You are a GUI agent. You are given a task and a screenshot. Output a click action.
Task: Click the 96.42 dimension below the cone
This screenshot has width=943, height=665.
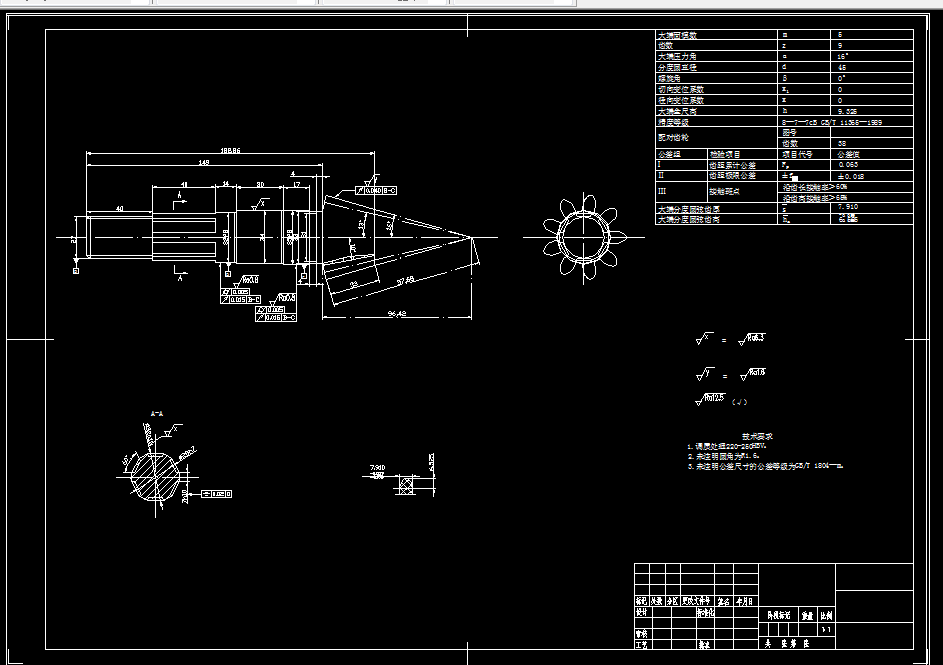tap(397, 313)
